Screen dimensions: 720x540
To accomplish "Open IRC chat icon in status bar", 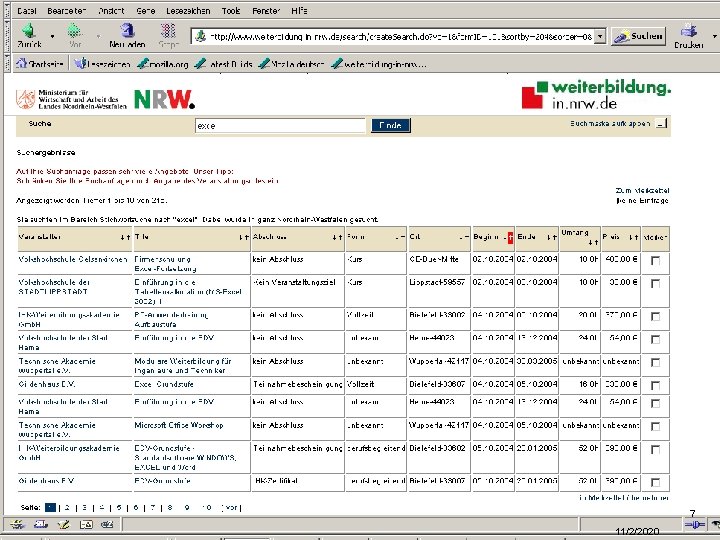I will pos(107,524).
